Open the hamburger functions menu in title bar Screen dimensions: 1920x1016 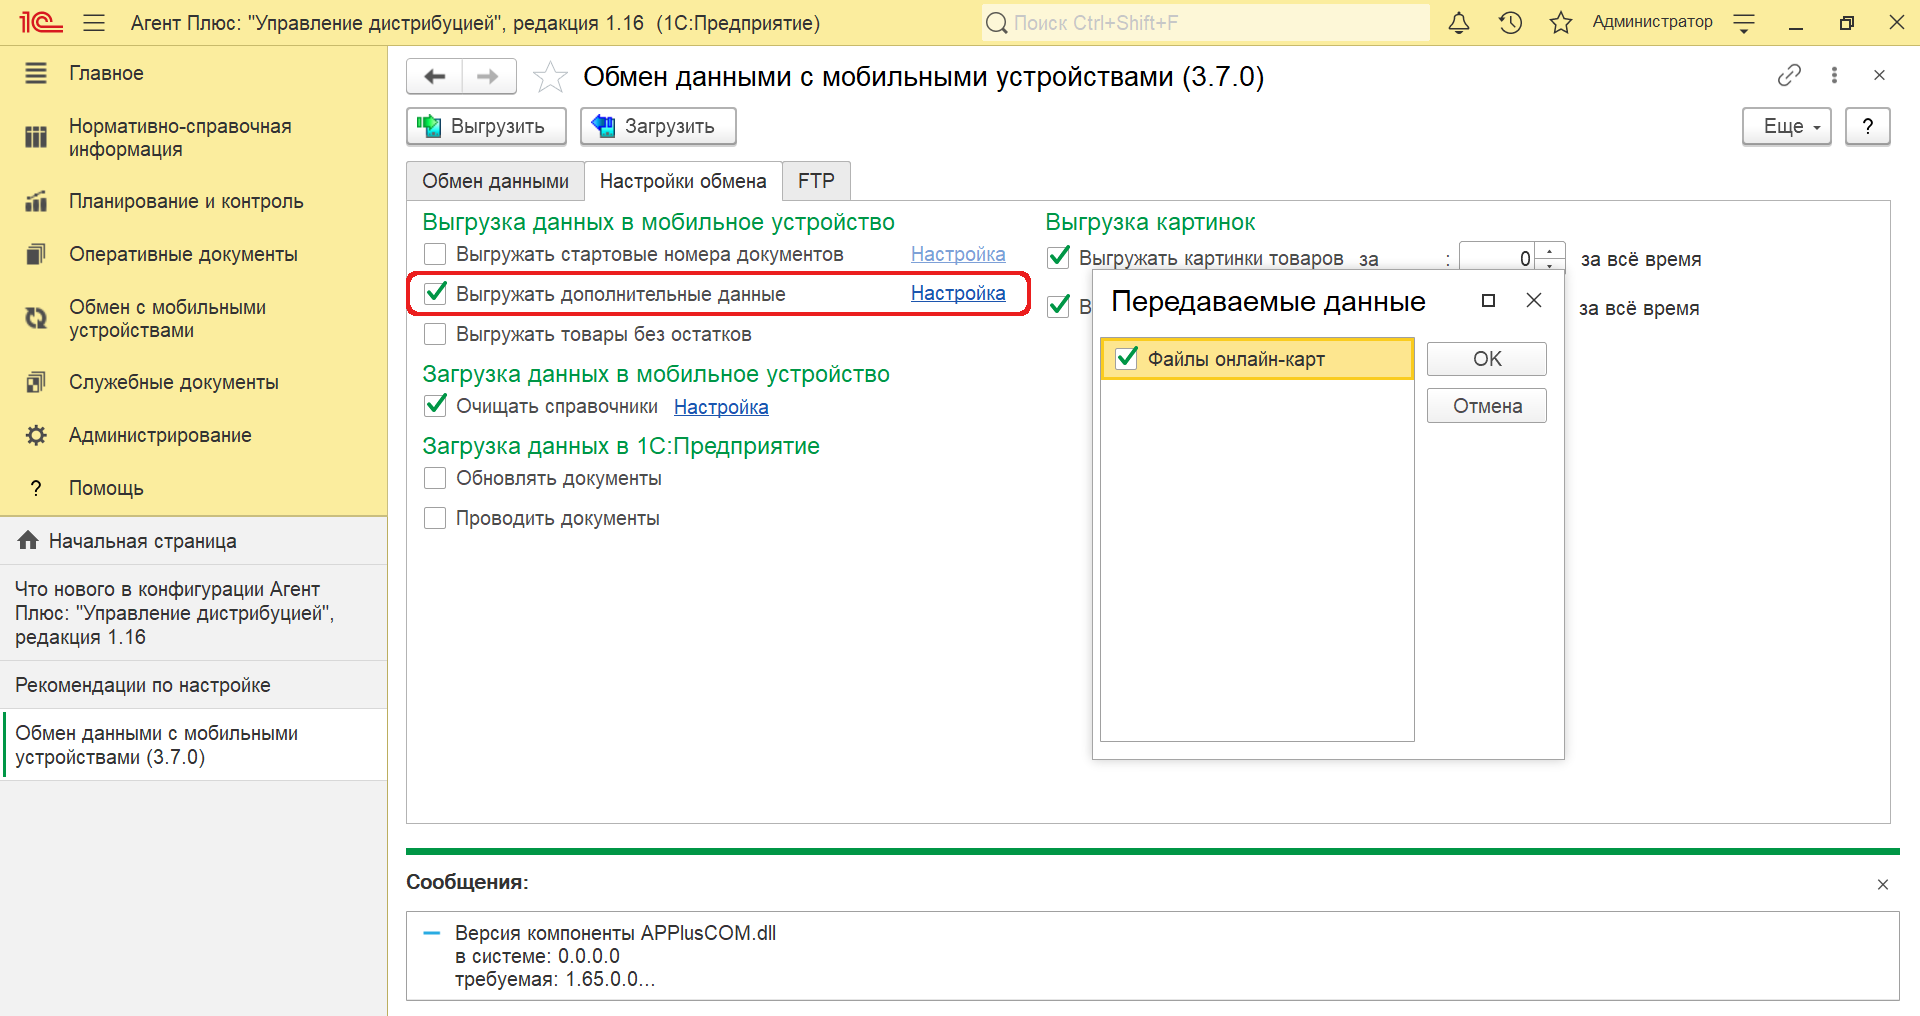pyautogui.click(x=94, y=22)
